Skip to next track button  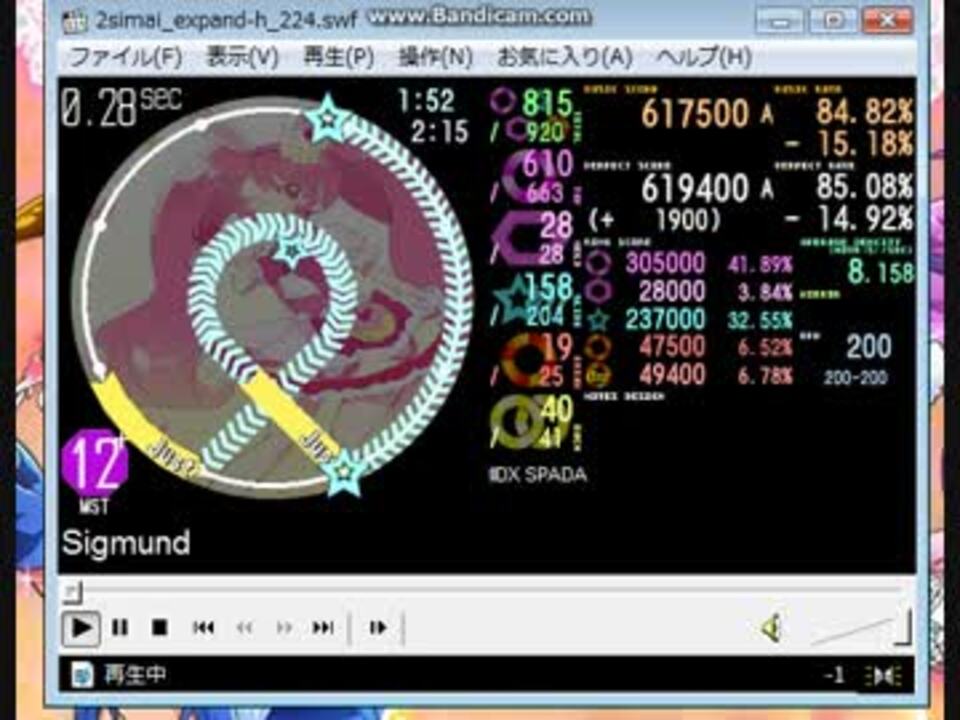pyautogui.click(x=323, y=628)
